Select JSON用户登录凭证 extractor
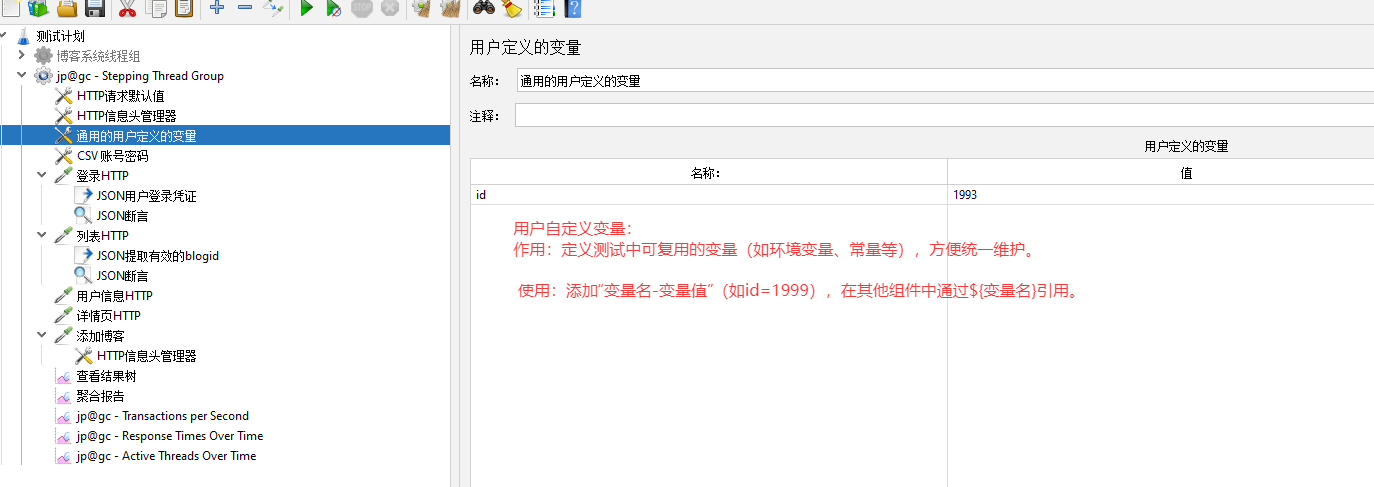1374x487 pixels. tap(146, 196)
